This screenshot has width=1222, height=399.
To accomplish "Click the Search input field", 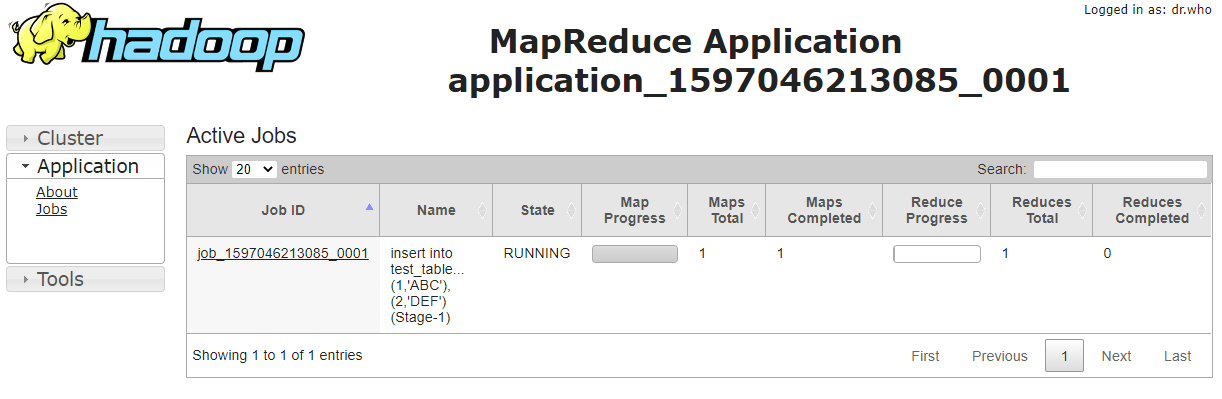I will (1120, 169).
